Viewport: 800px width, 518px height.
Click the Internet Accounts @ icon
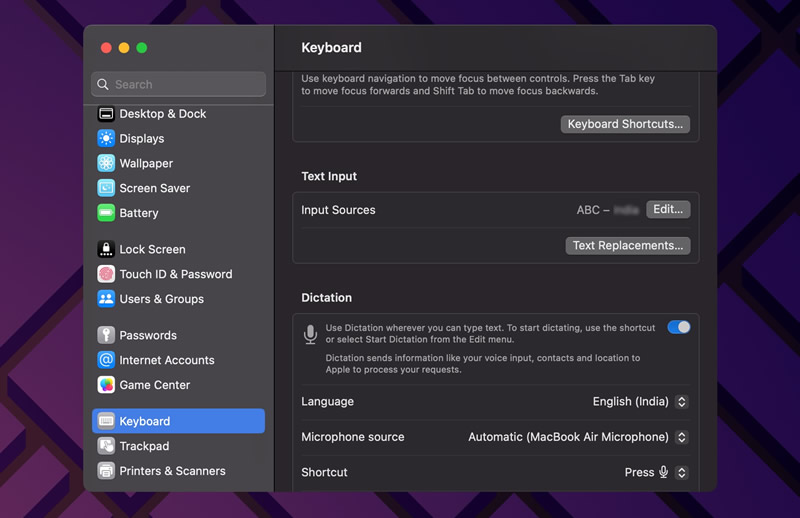click(x=106, y=360)
